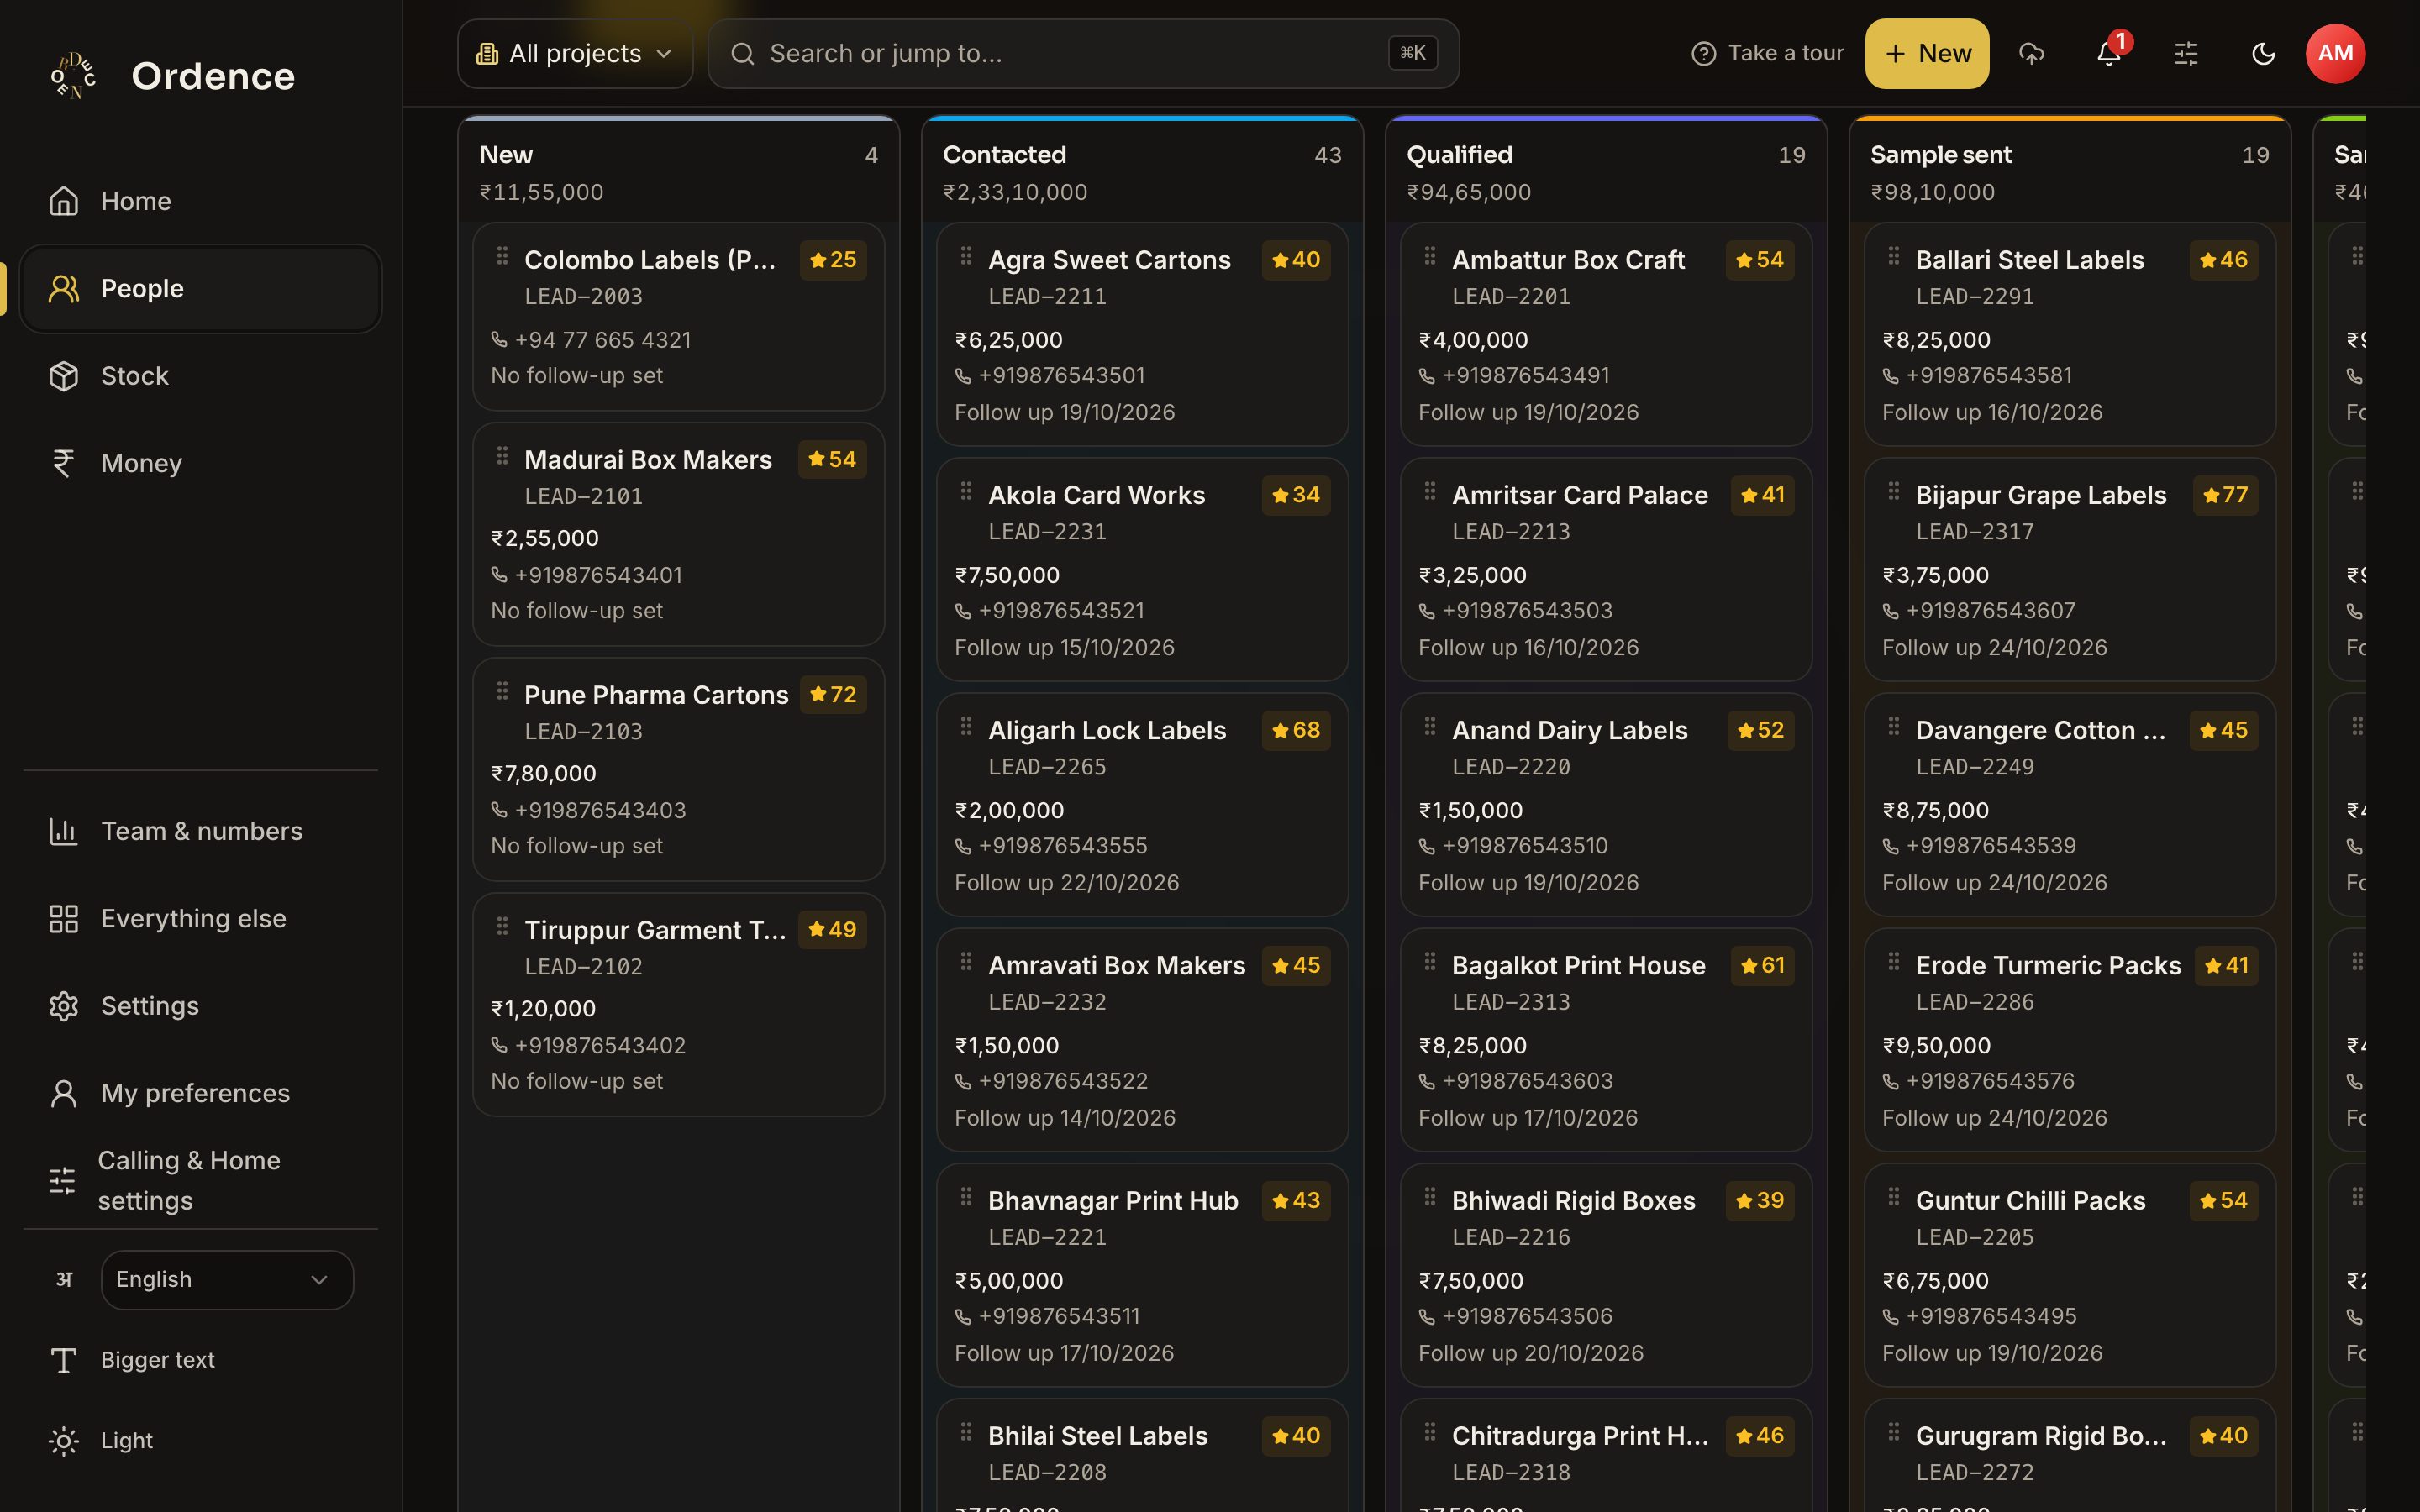Screen dimensions: 2420x1512
Task: Open the AM user avatar
Action: (2335, 53)
